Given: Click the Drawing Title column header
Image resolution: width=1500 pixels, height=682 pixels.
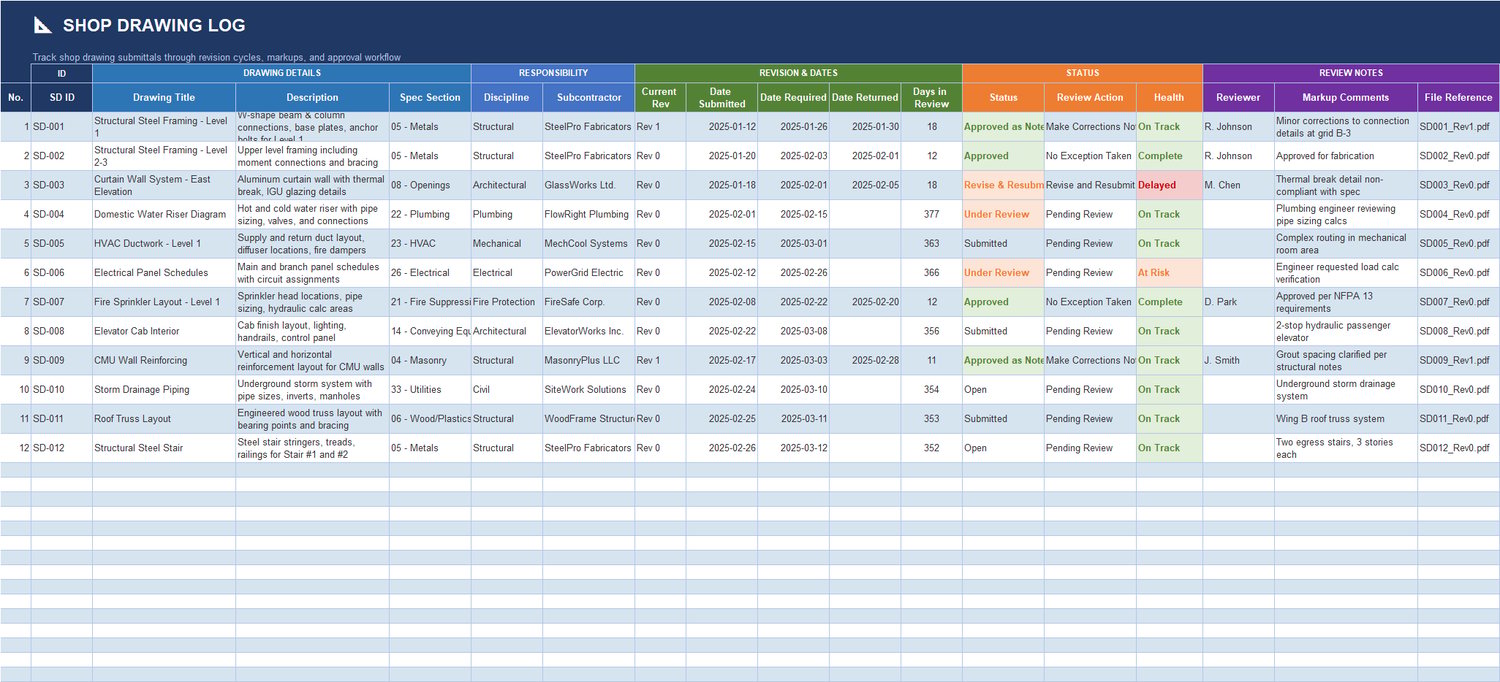Looking at the screenshot, I should [x=164, y=97].
